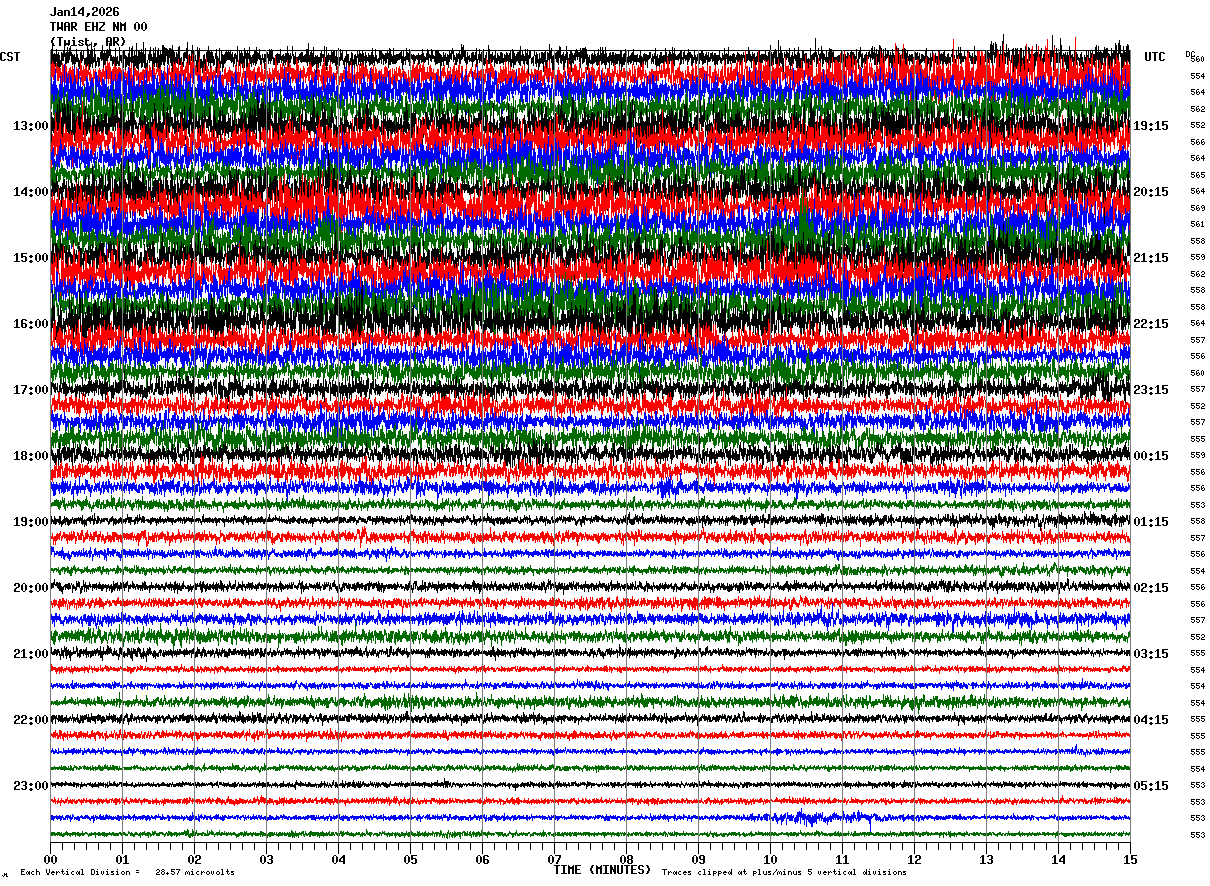Select the 00:15 UTC time label
The height and width of the screenshot is (886, 1210).
(x=1151, y=456)
